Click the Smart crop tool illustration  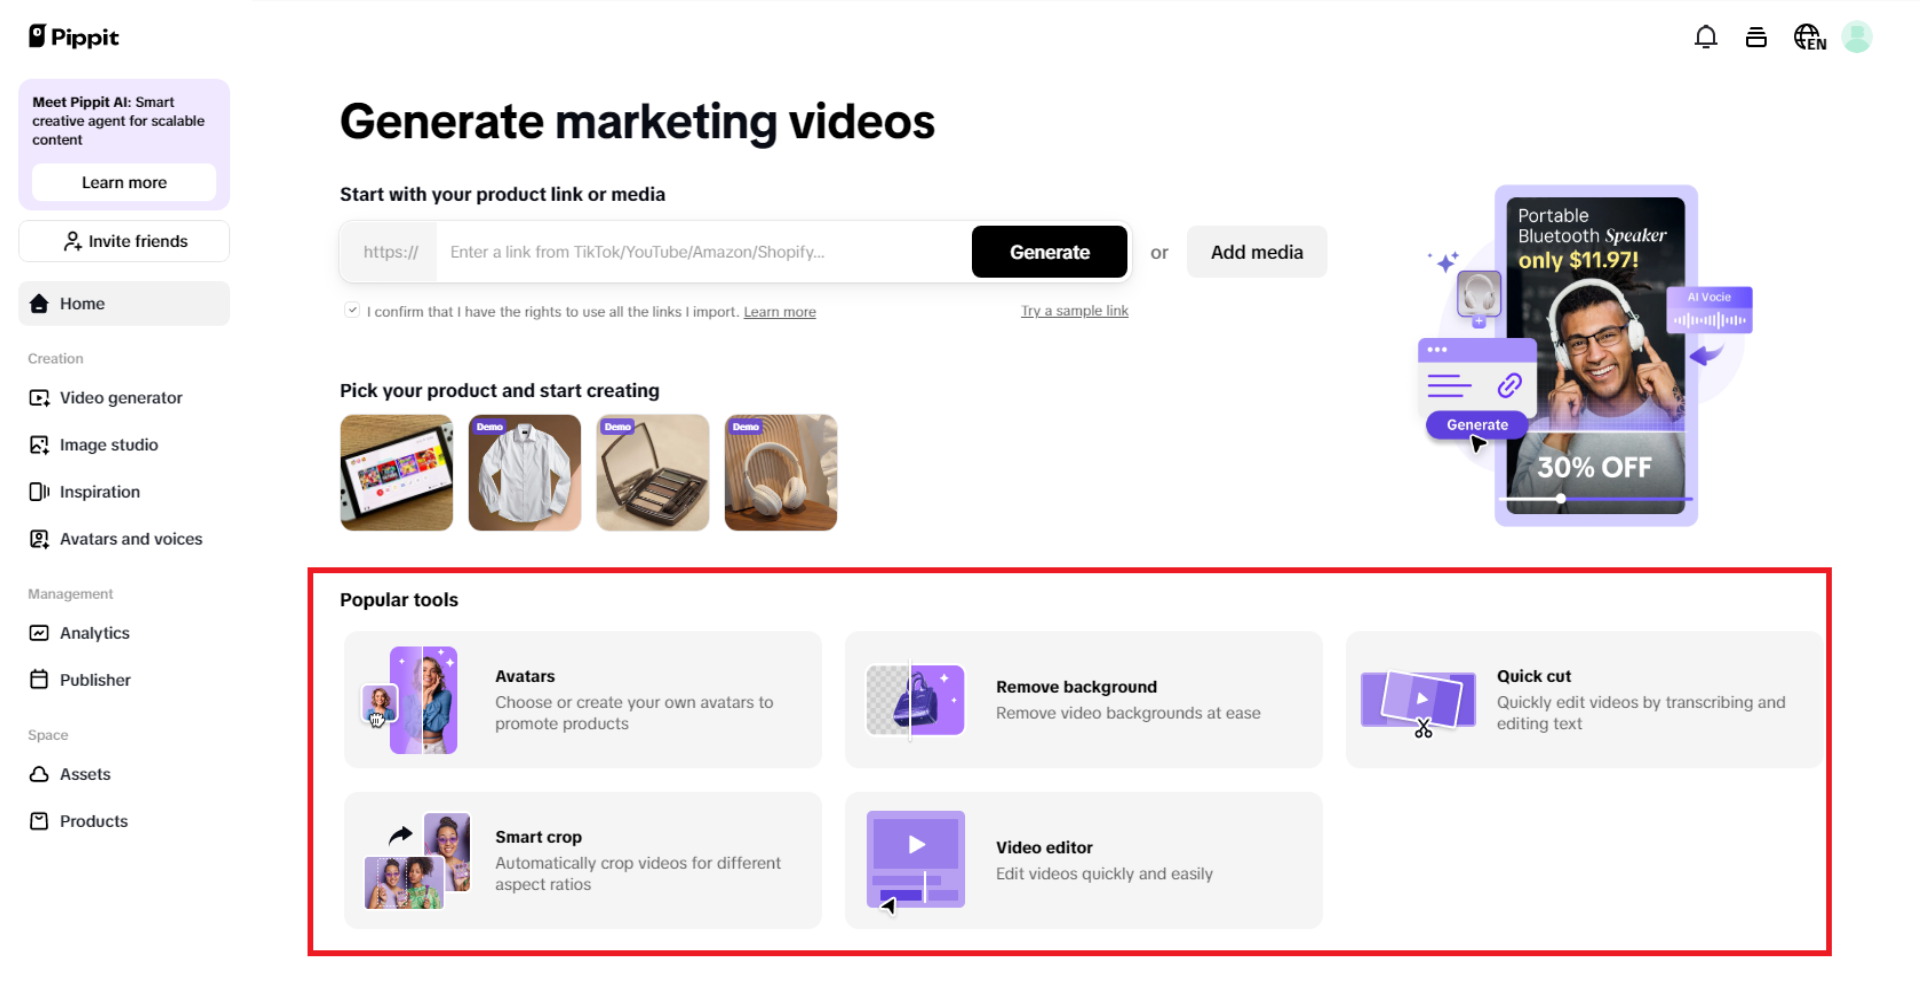pos(417,861)
